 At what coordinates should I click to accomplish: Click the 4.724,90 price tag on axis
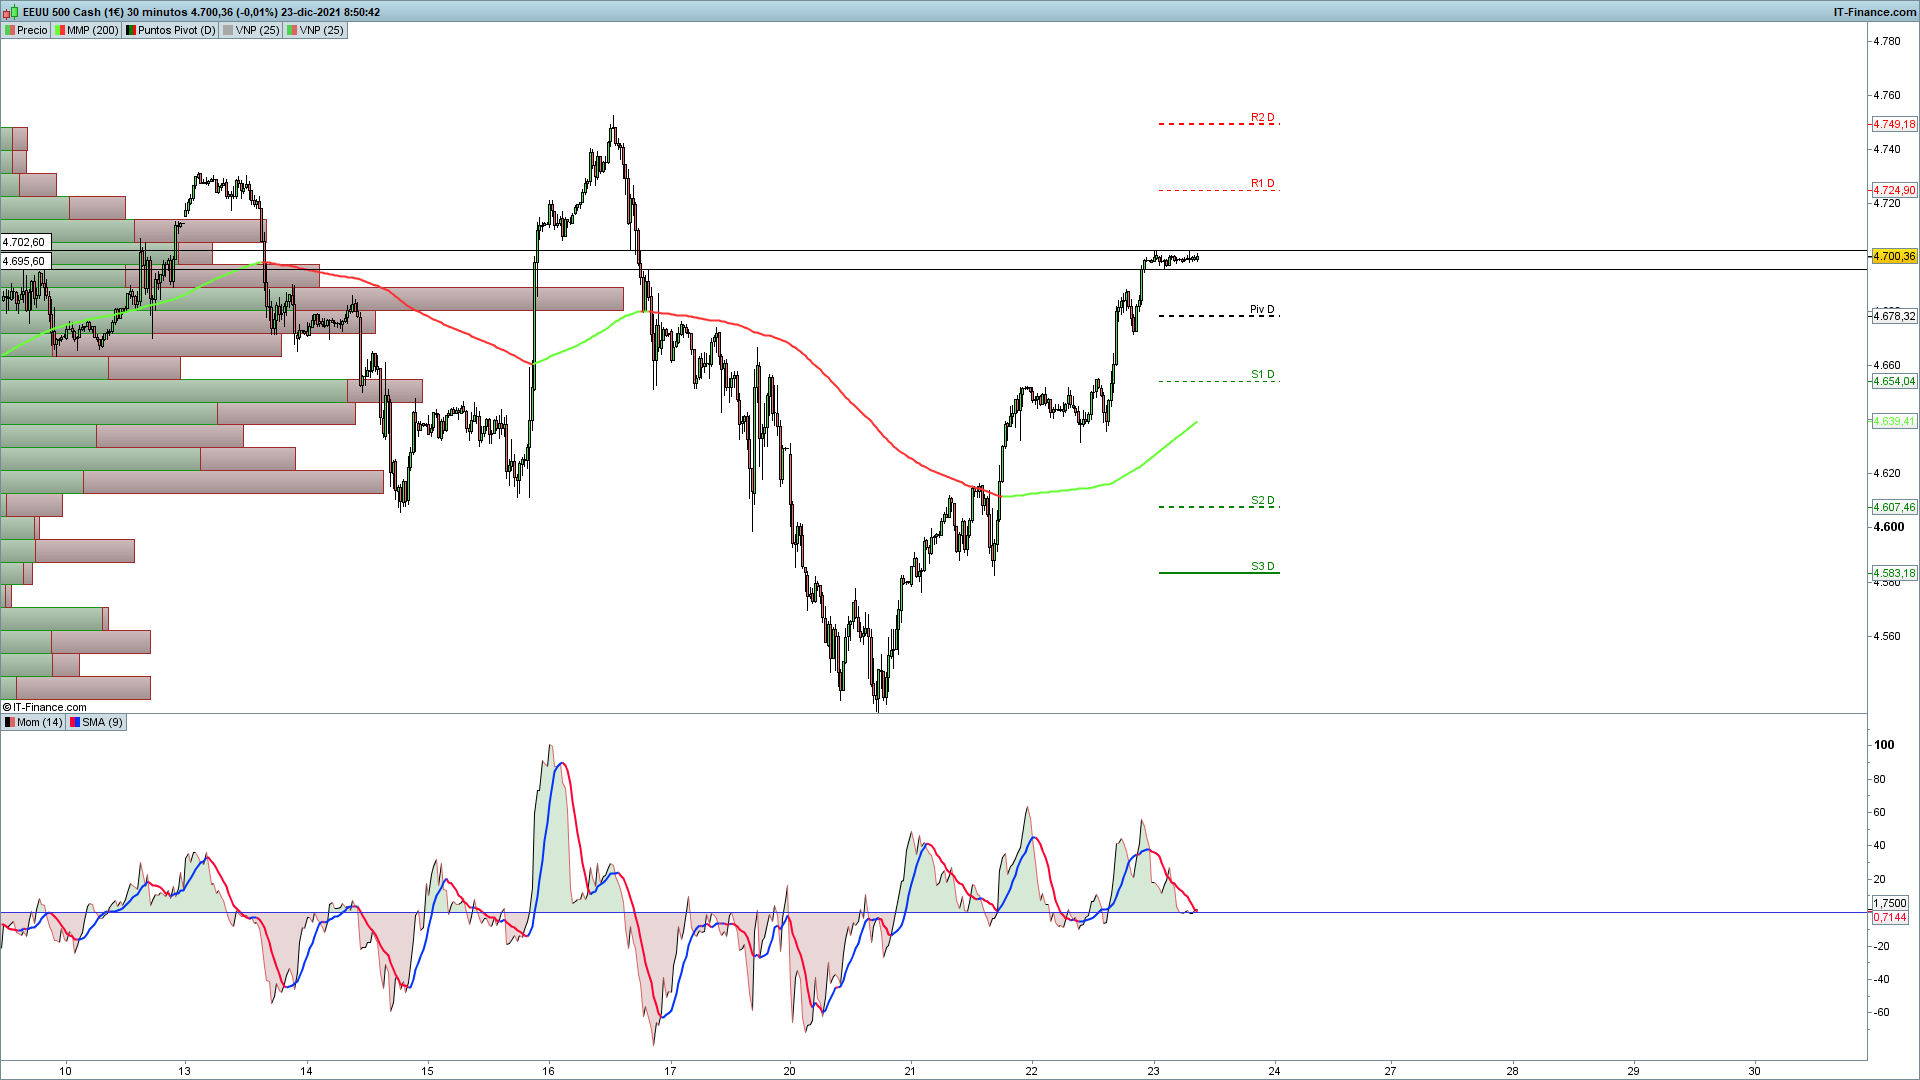point(1894,190)
